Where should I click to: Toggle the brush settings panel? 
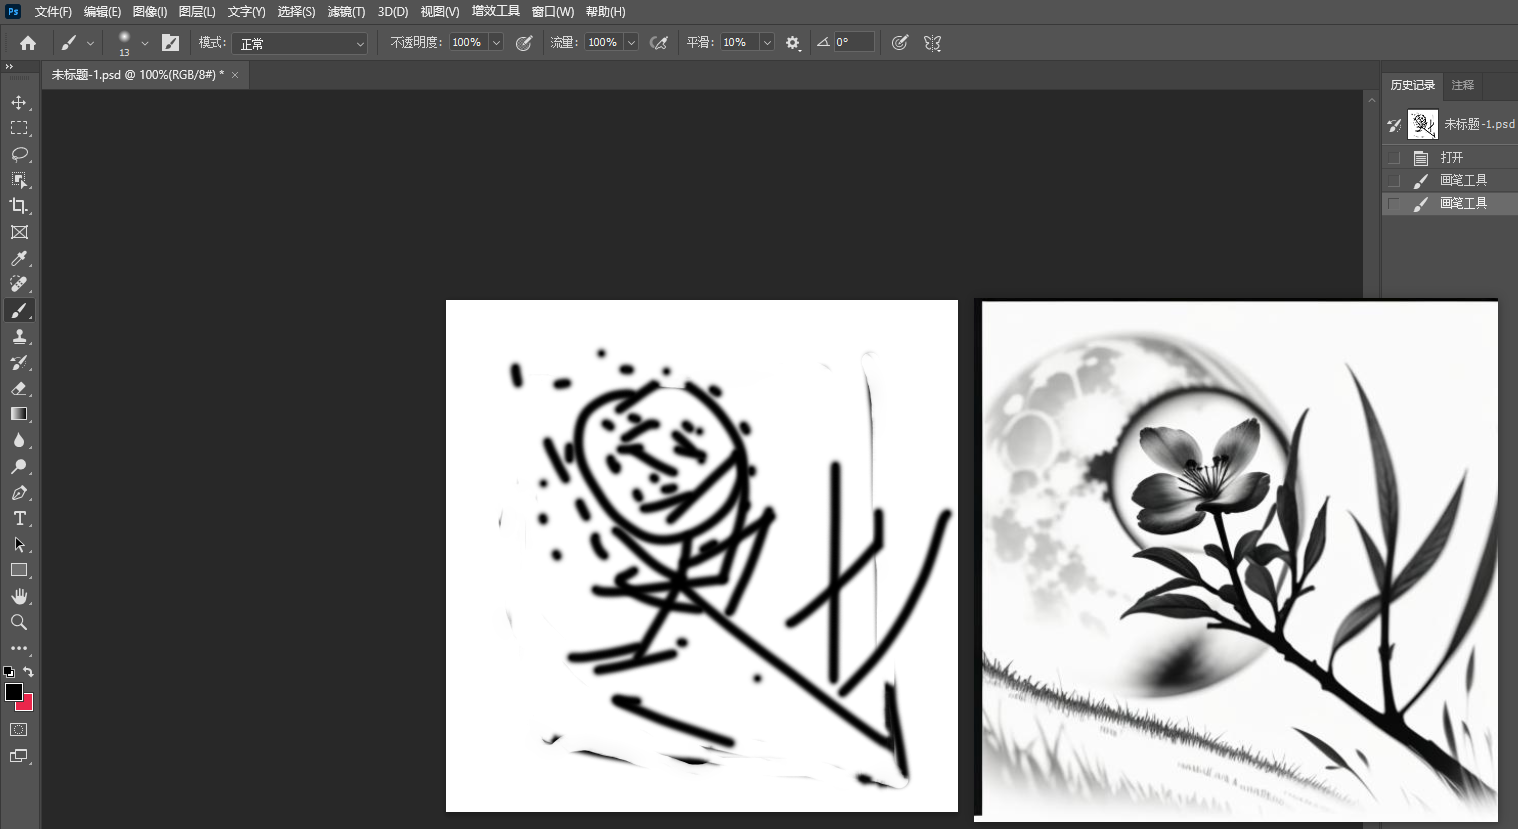point(171,43)
